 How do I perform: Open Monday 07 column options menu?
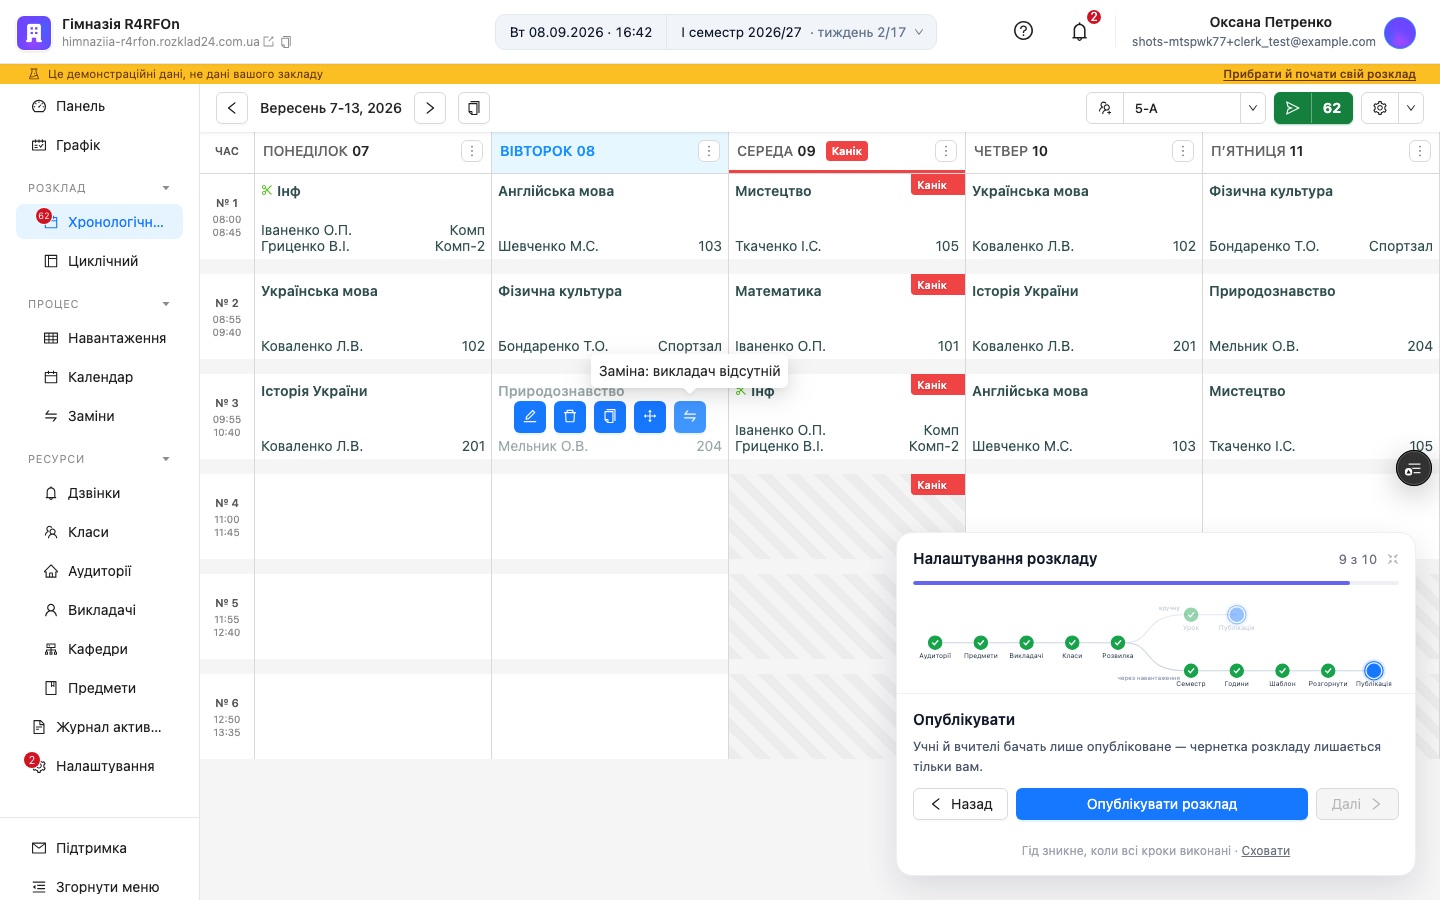472,151
